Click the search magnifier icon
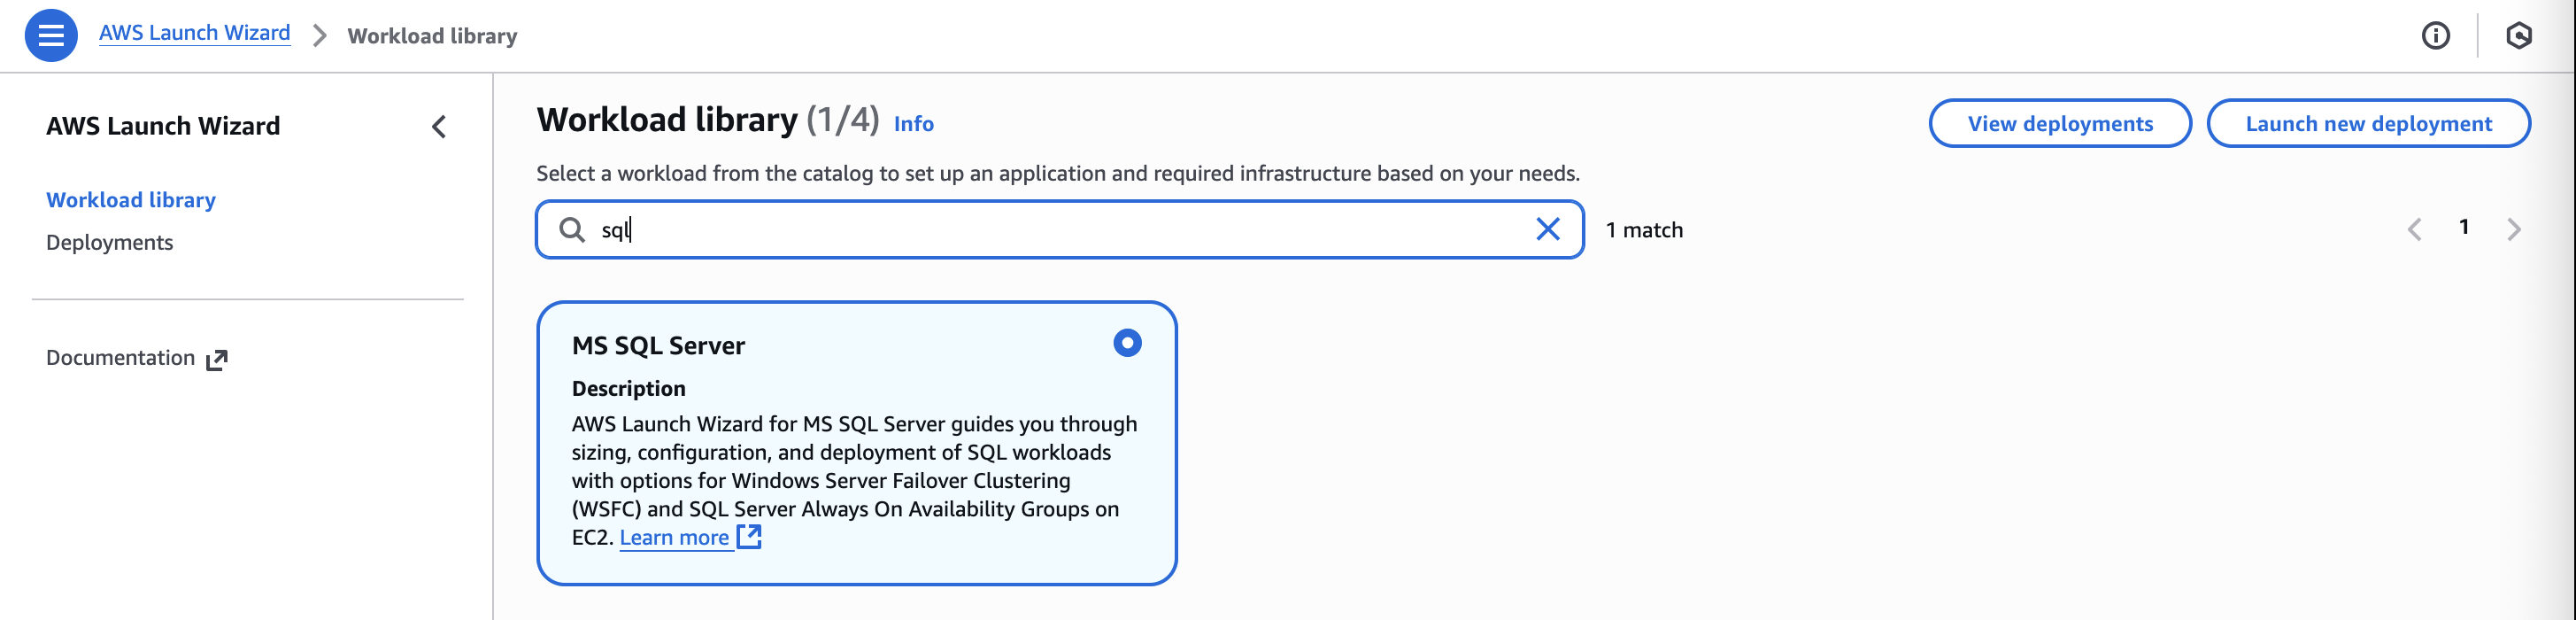 (x=572, y=230)
